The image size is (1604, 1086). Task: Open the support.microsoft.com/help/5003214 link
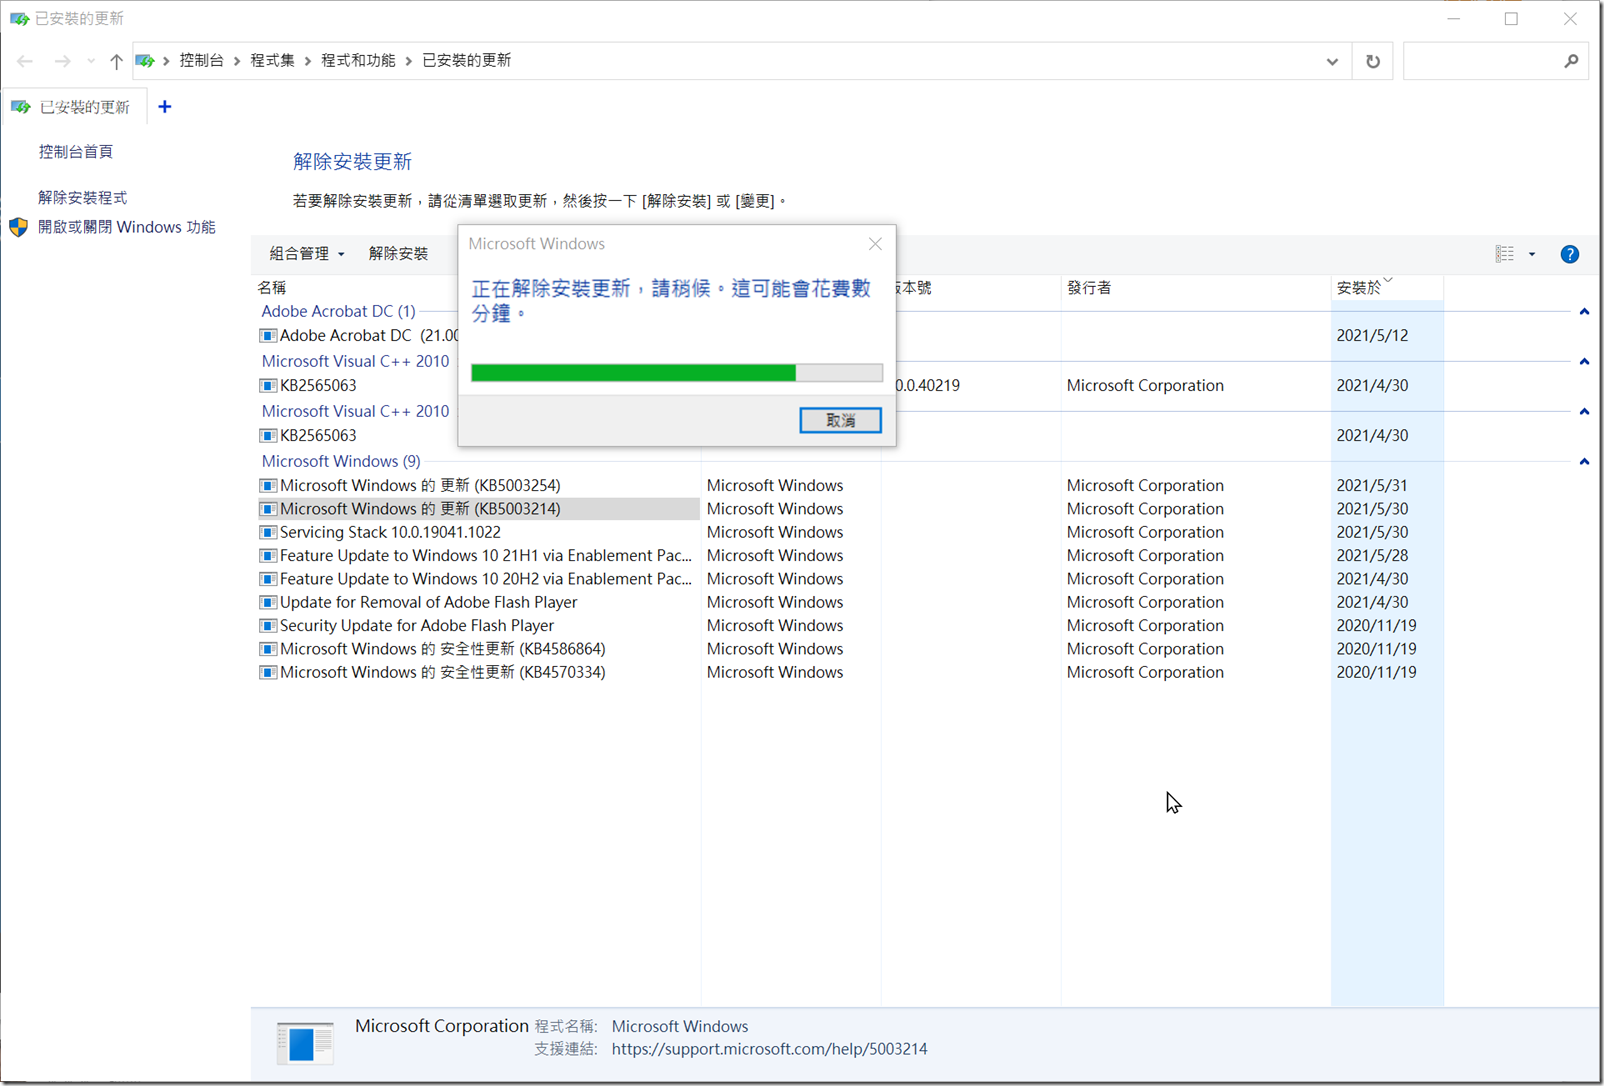[x=769, y=1048]
